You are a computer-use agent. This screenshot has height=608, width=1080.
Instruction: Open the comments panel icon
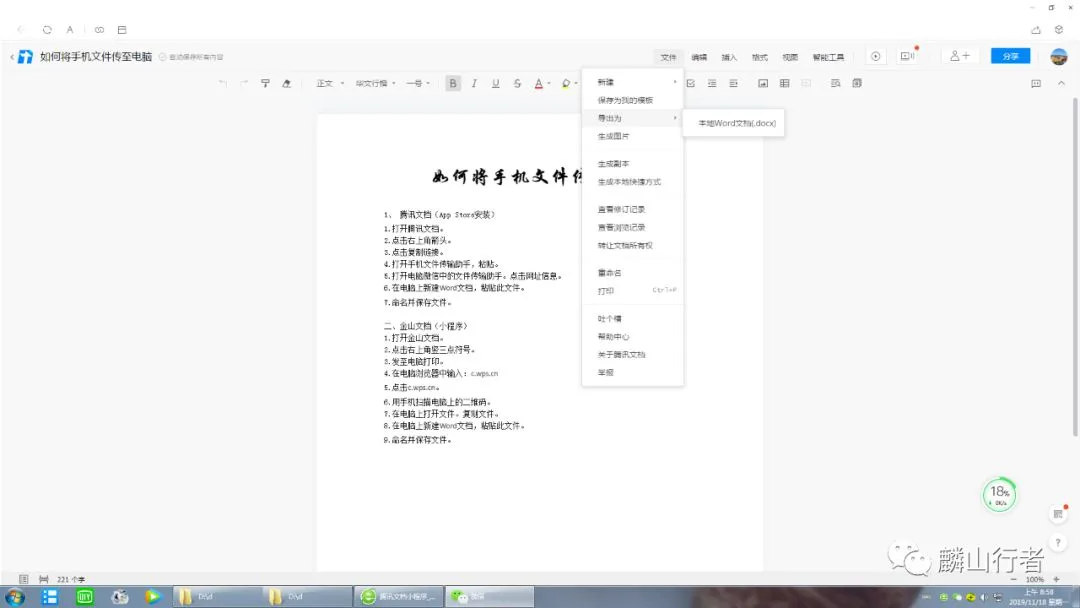pyautogui.click(x=1036, y=83)
